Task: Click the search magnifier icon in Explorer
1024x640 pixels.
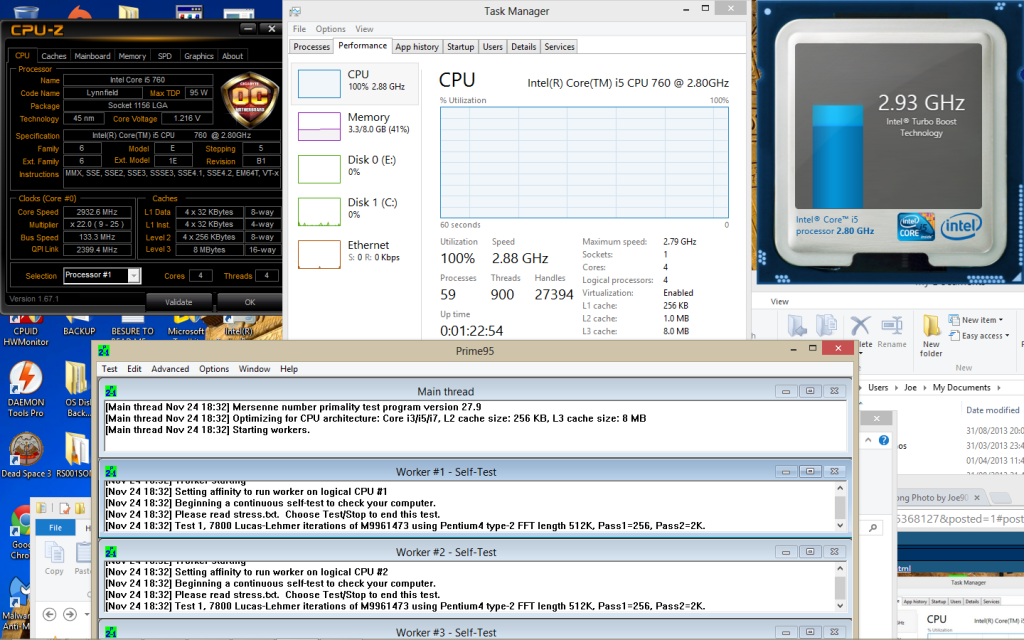Action: [x=873, y=528]
